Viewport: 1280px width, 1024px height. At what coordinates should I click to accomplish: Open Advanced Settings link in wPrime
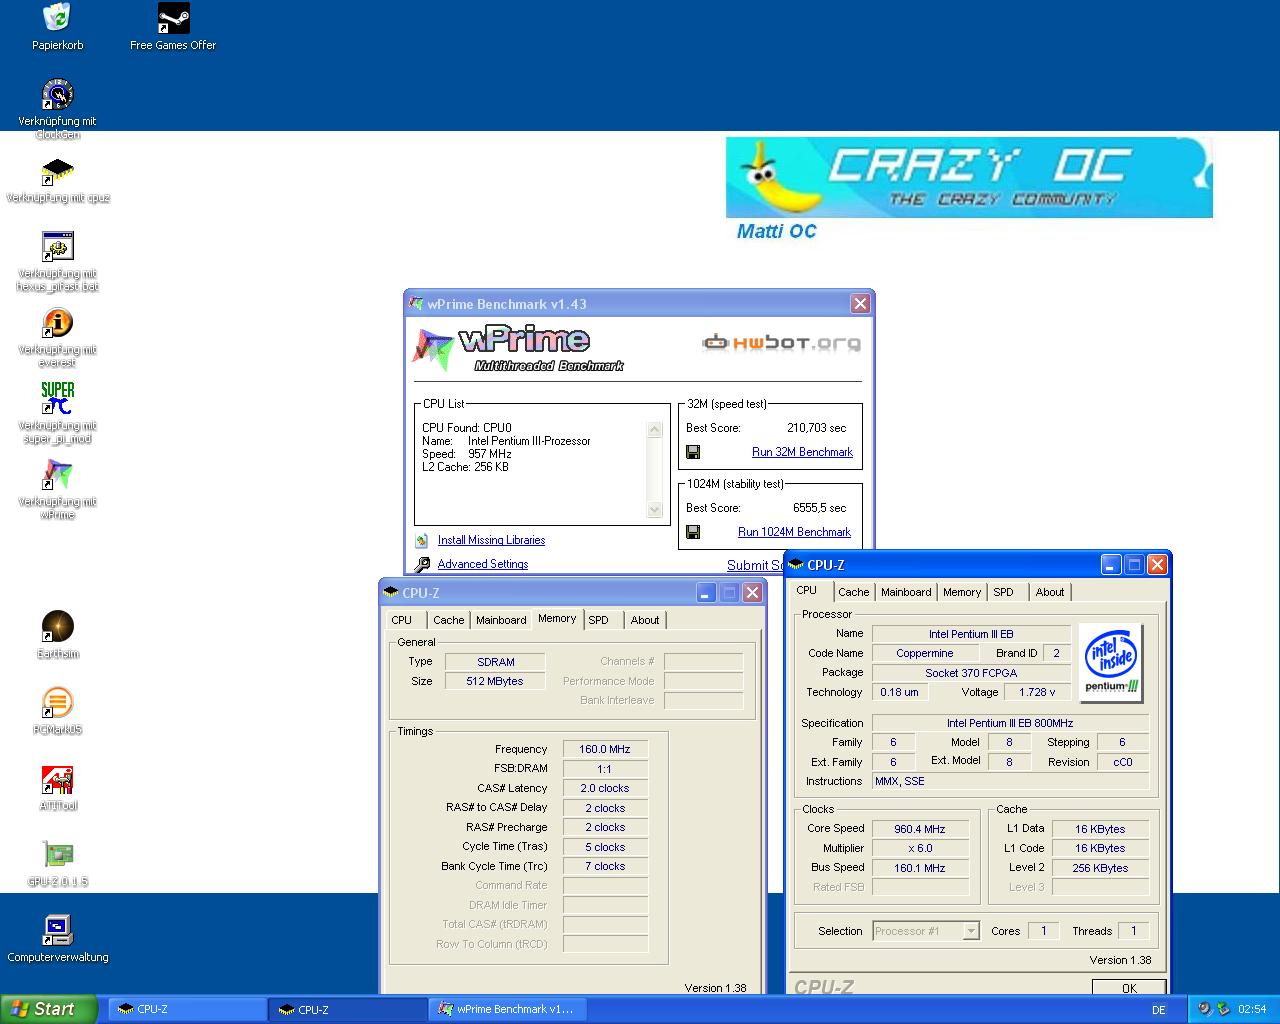click(482, 564)
